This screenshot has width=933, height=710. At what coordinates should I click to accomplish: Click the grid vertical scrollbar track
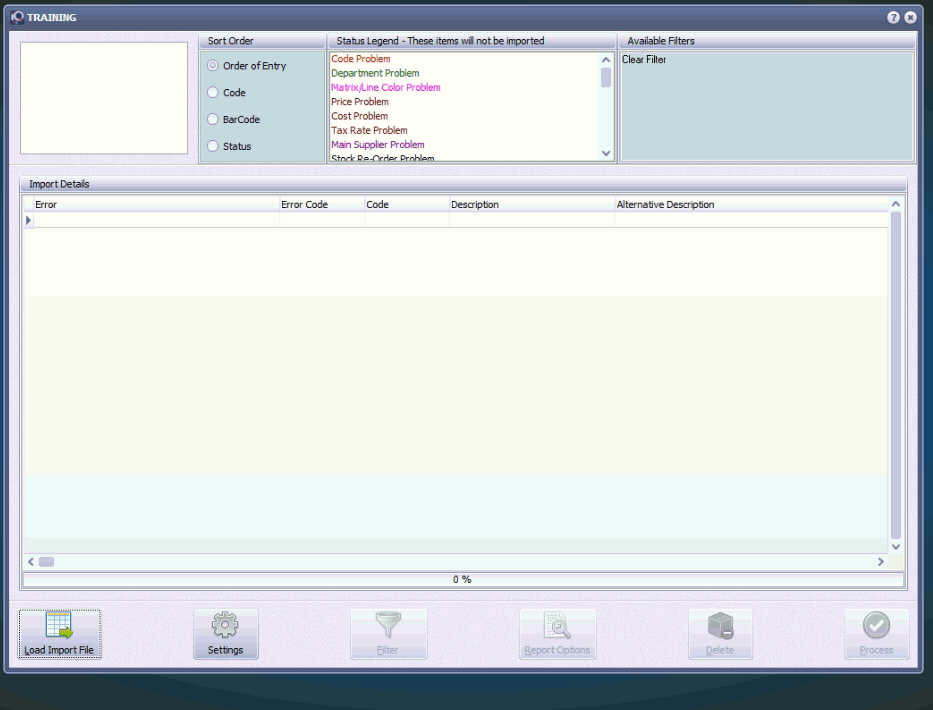896,375
